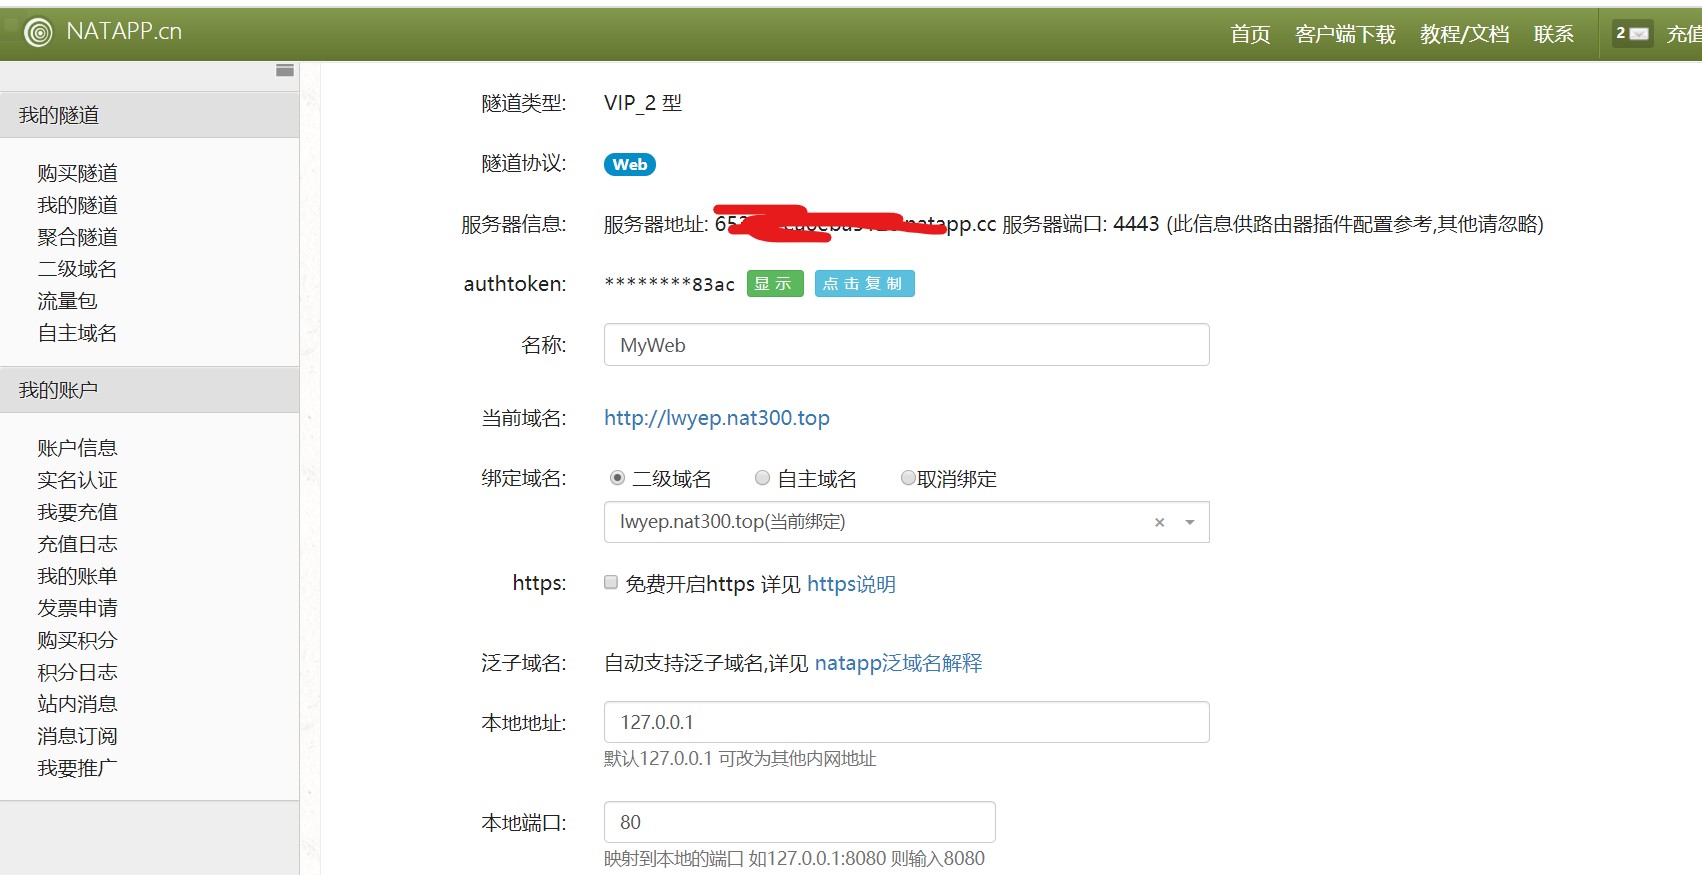Enable the free https checkbox
This screenshot has width=1702, height=875.
[x=611, y=582]
